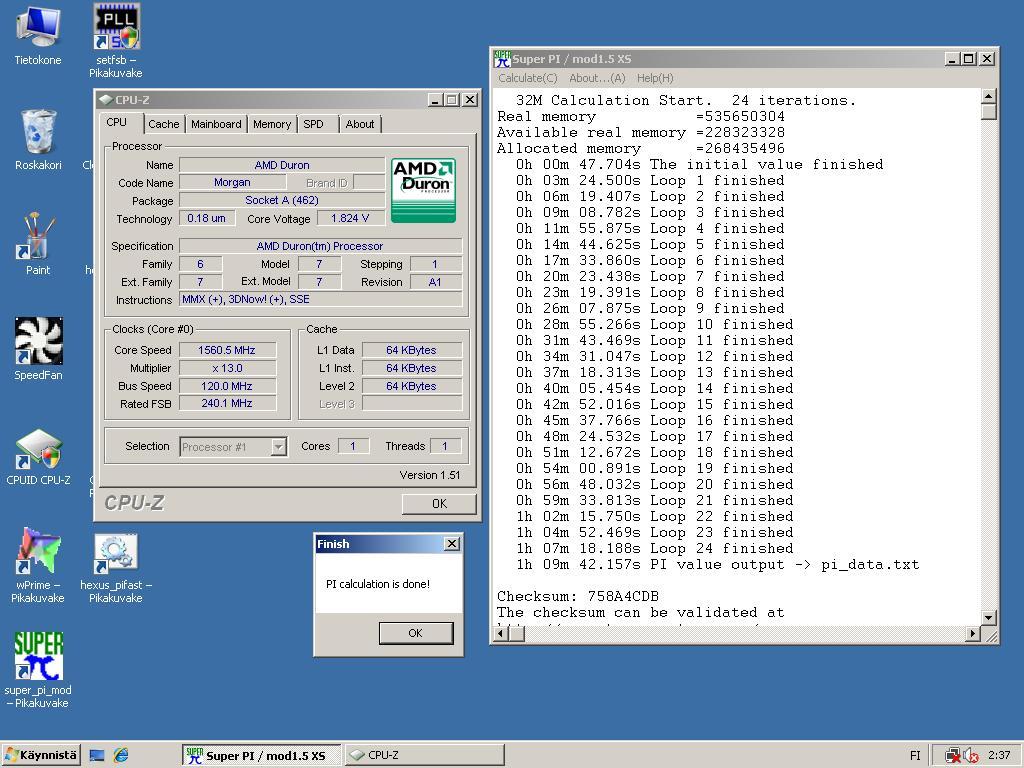
Task: Open the About...(A) menu in Super PI
Action: click(597, 78)
